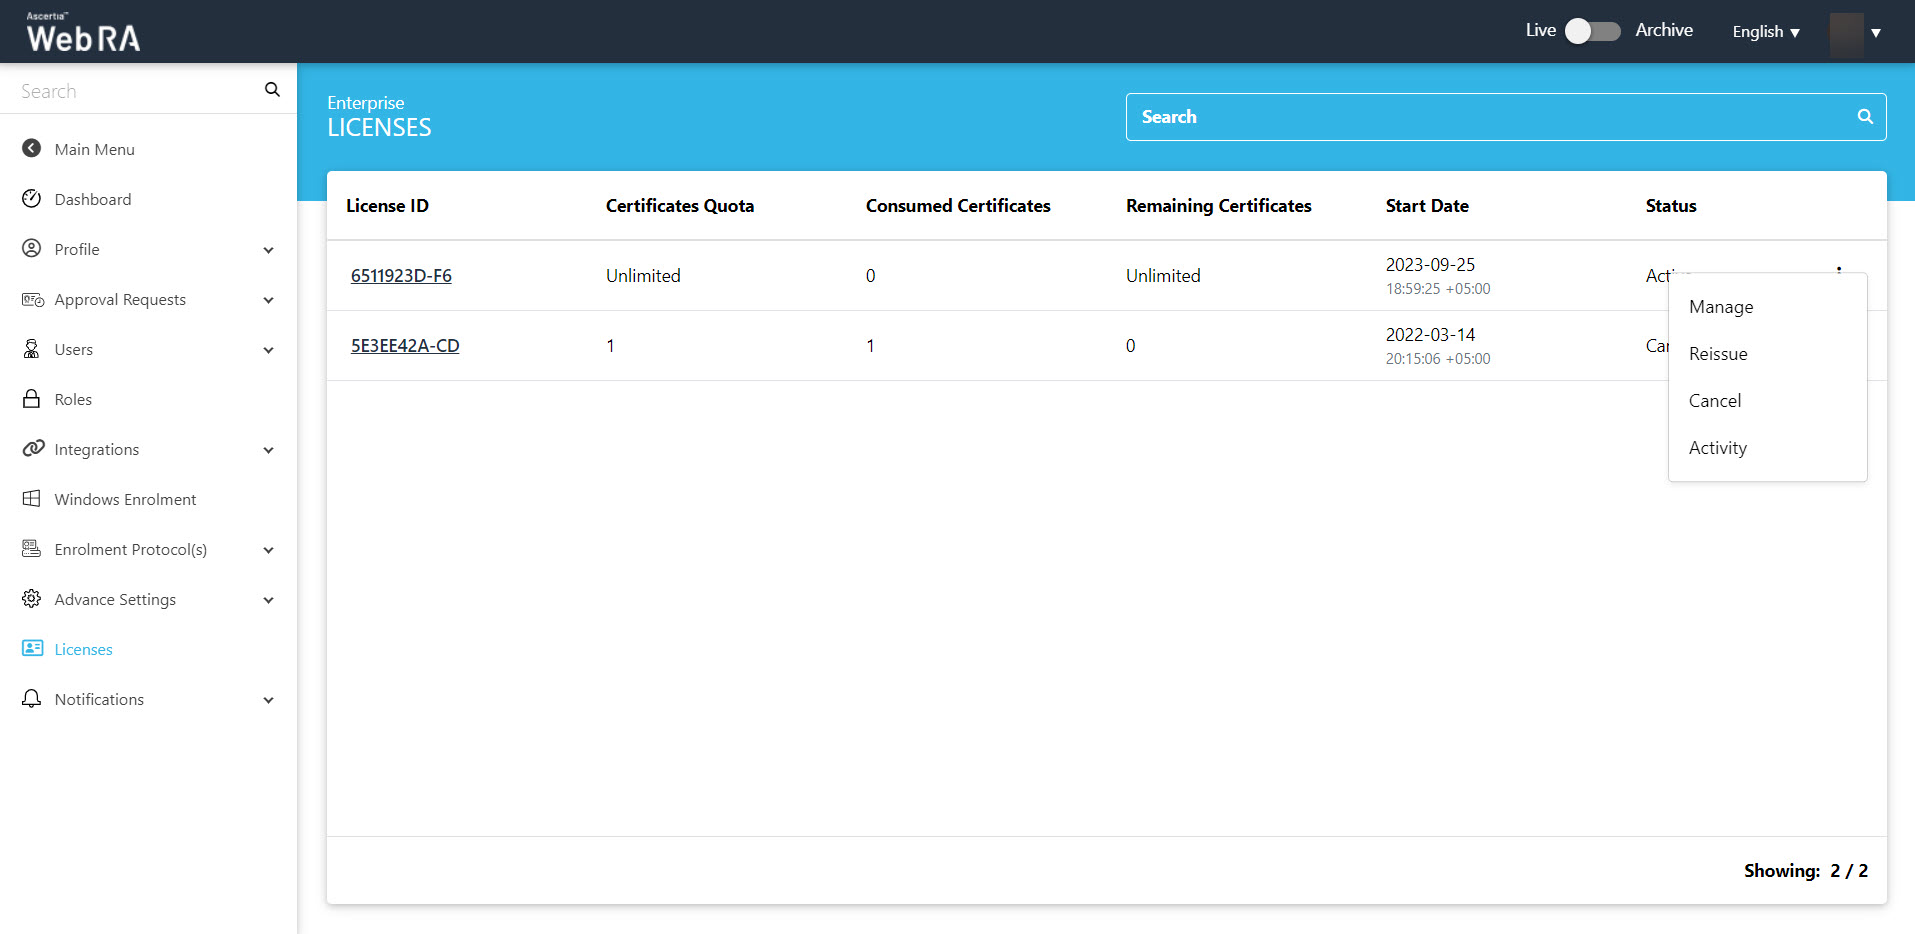Open the English language dropdown

[x=1765, y=32]
